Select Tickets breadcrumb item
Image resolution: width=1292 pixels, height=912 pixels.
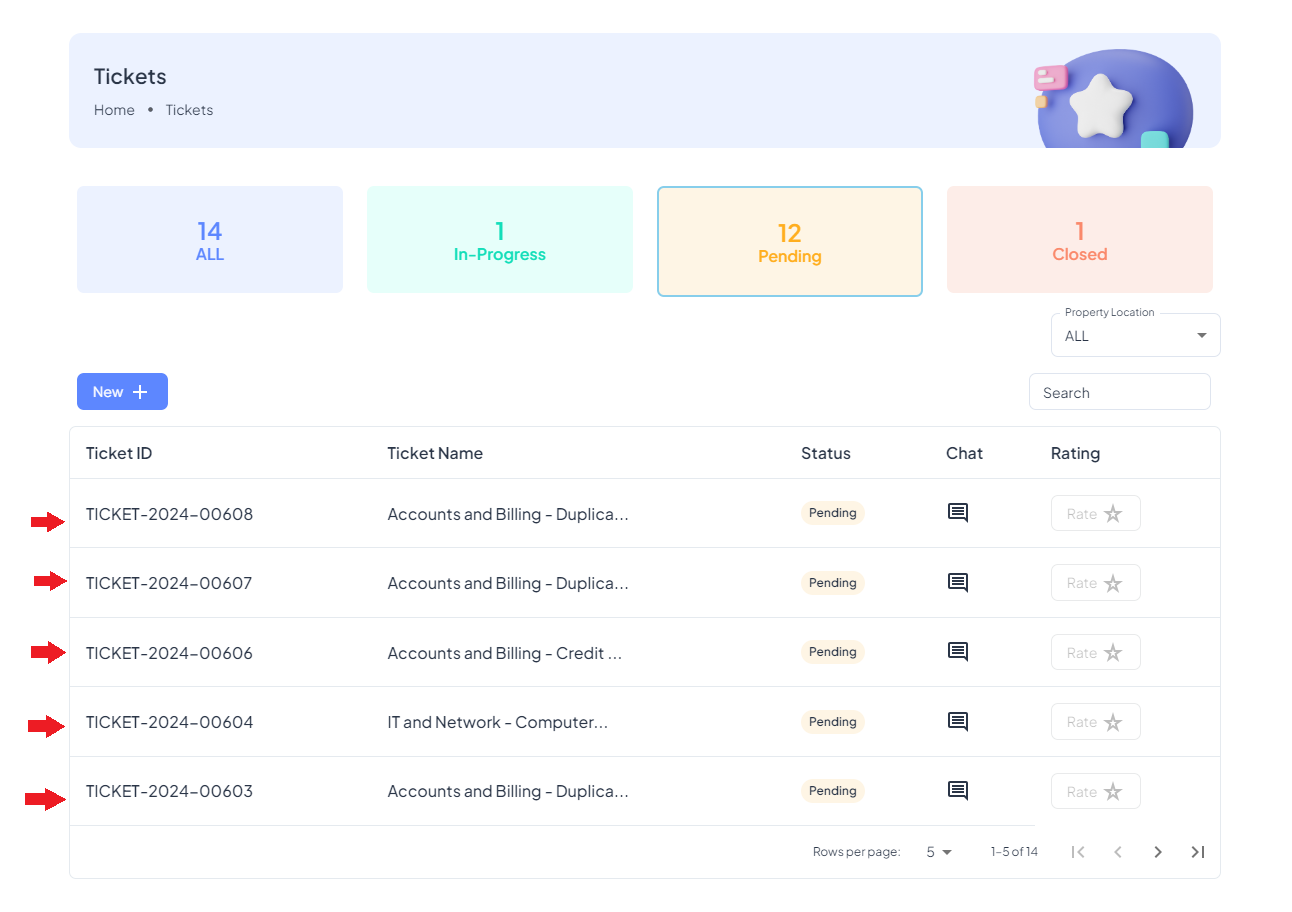pyautogui.click(x=189, y=110)
